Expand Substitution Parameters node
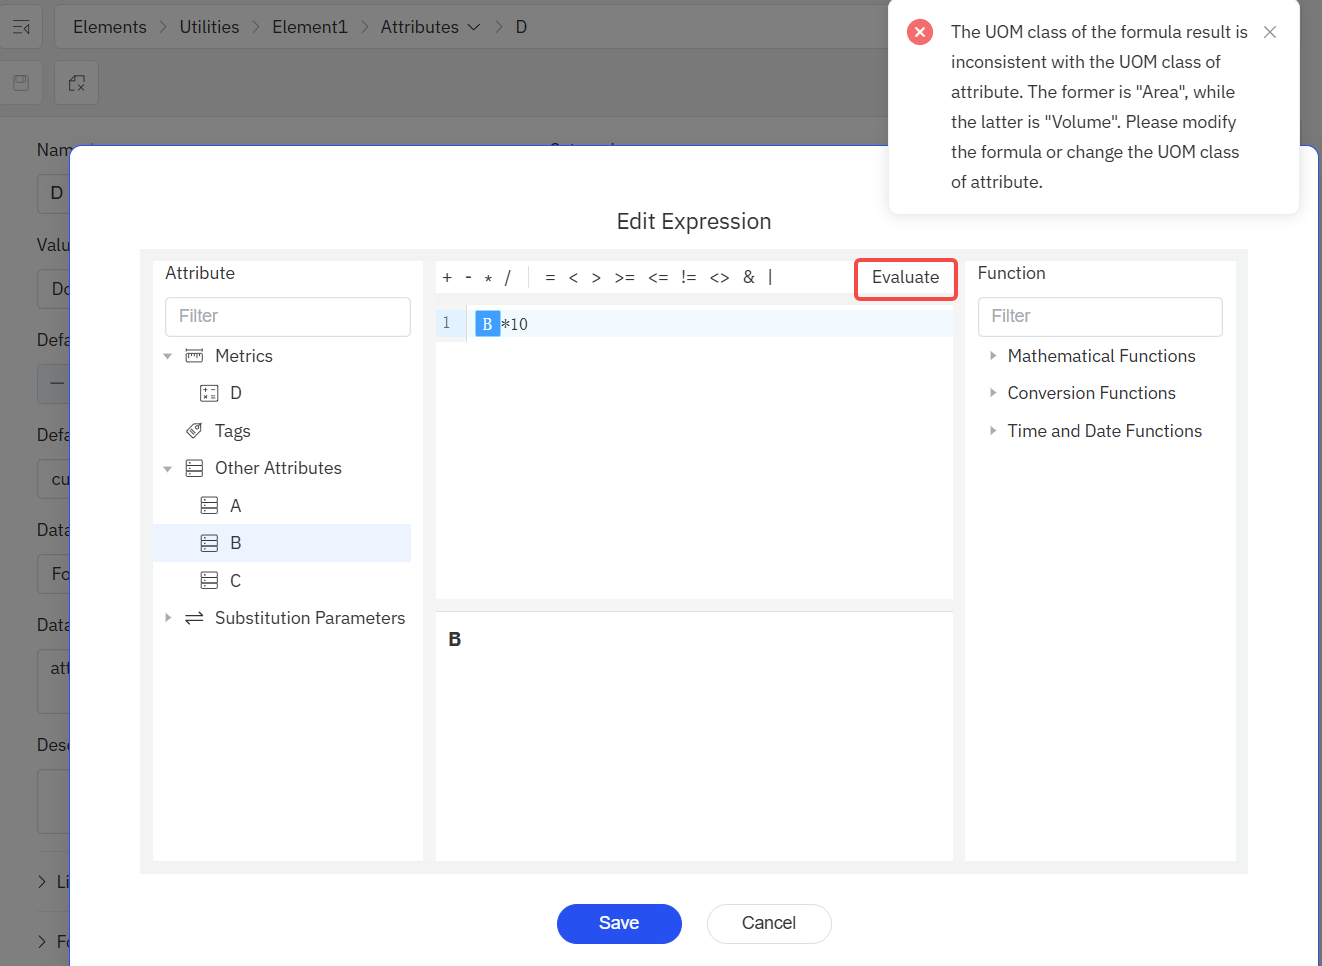1322x966 pixels. pos(168,618)
